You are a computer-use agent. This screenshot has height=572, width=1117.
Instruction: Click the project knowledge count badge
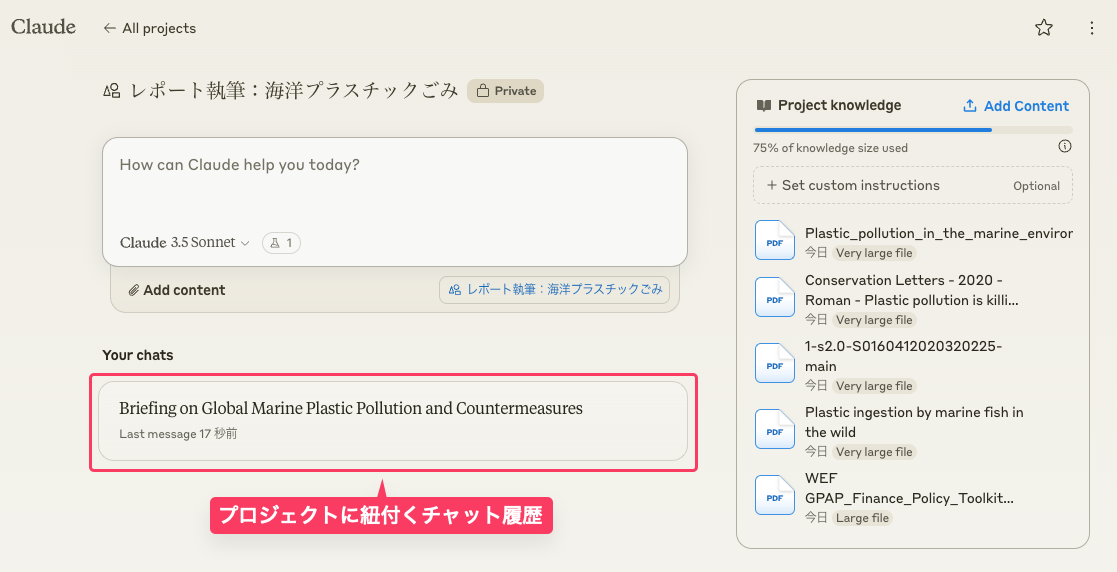[x=281, y=243]
